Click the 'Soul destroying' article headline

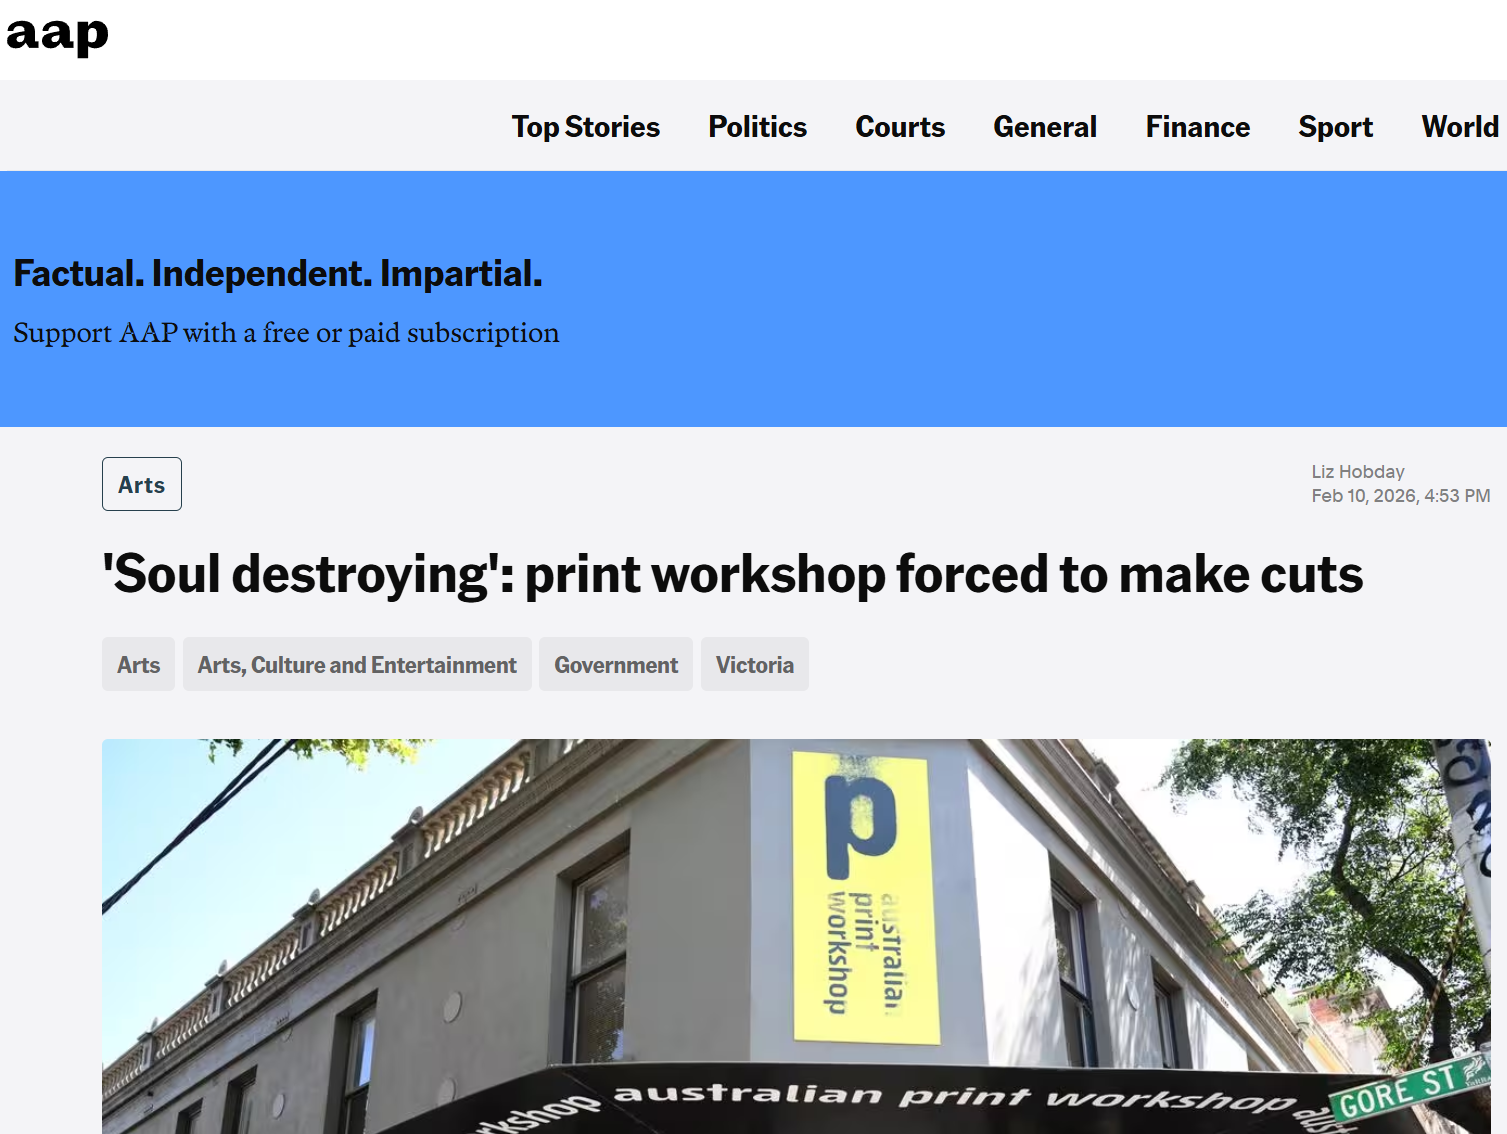[x=733, y=574]
